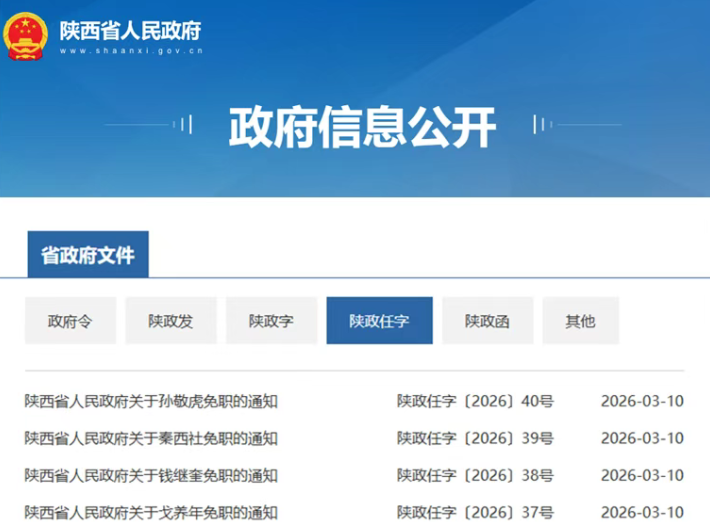The image size is (710, 530).
Task: Click document number 陕政任字〔2026〕38号
Action: coord(474,475)
